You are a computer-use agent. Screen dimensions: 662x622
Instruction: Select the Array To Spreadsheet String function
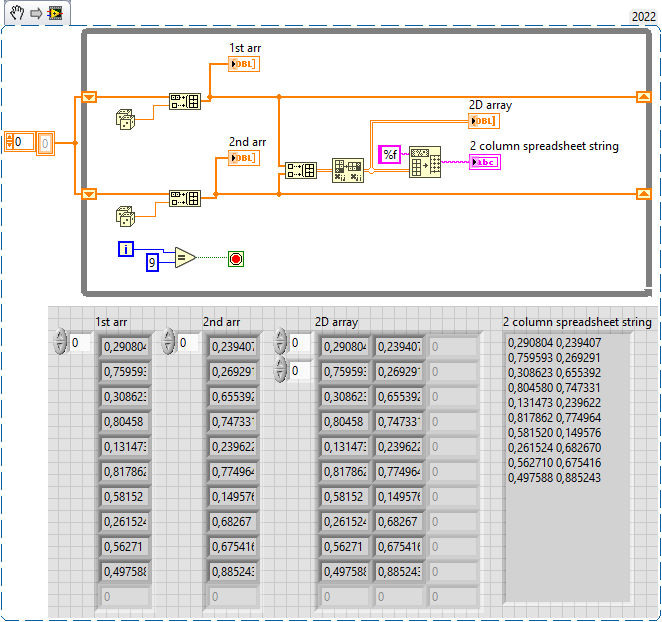click(425, 161)
